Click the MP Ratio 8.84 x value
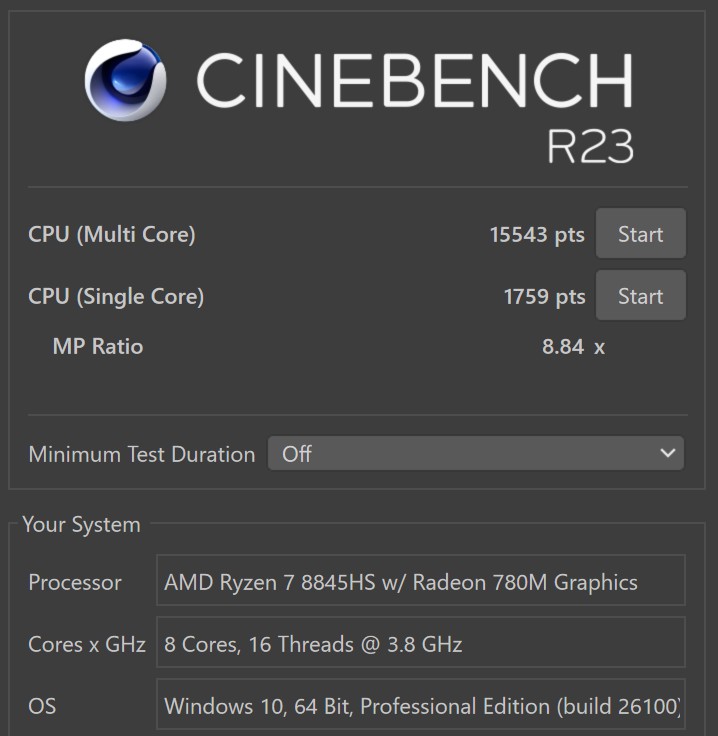Viewport: 718px width, 736px height. pyautogui.click(x=572, y=347)
